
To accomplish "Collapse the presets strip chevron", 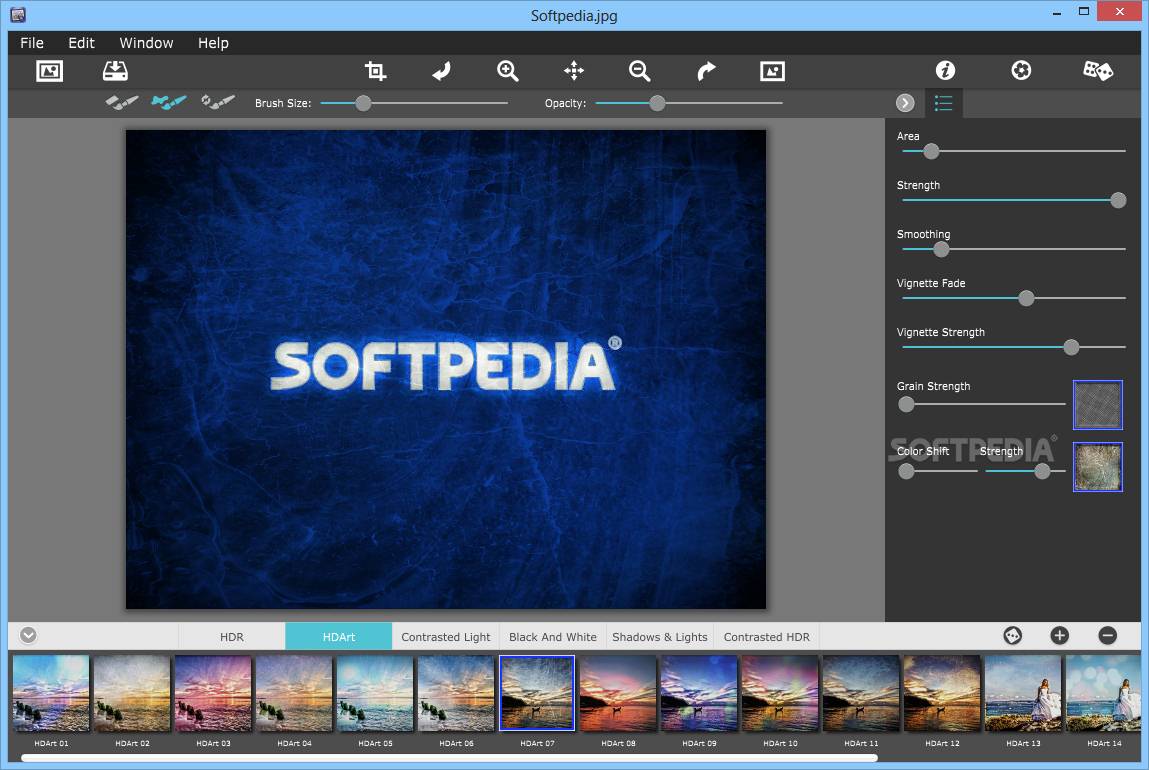I will [x=29, y=635].
